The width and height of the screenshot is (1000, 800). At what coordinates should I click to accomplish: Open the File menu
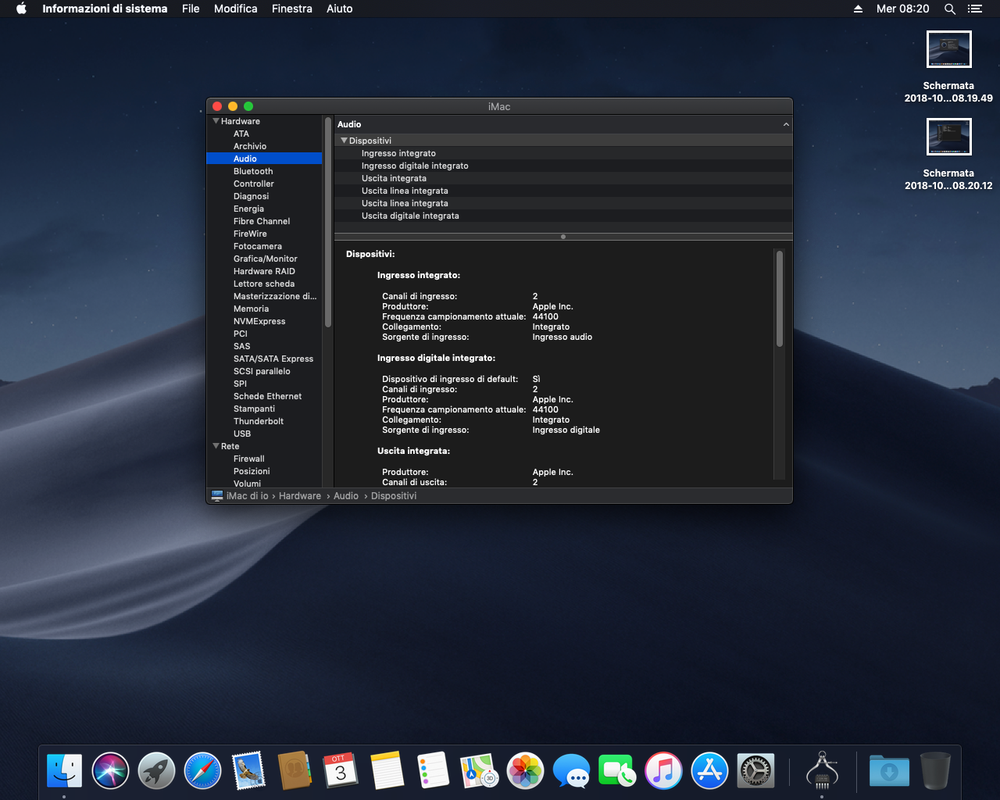coord(190,9)
